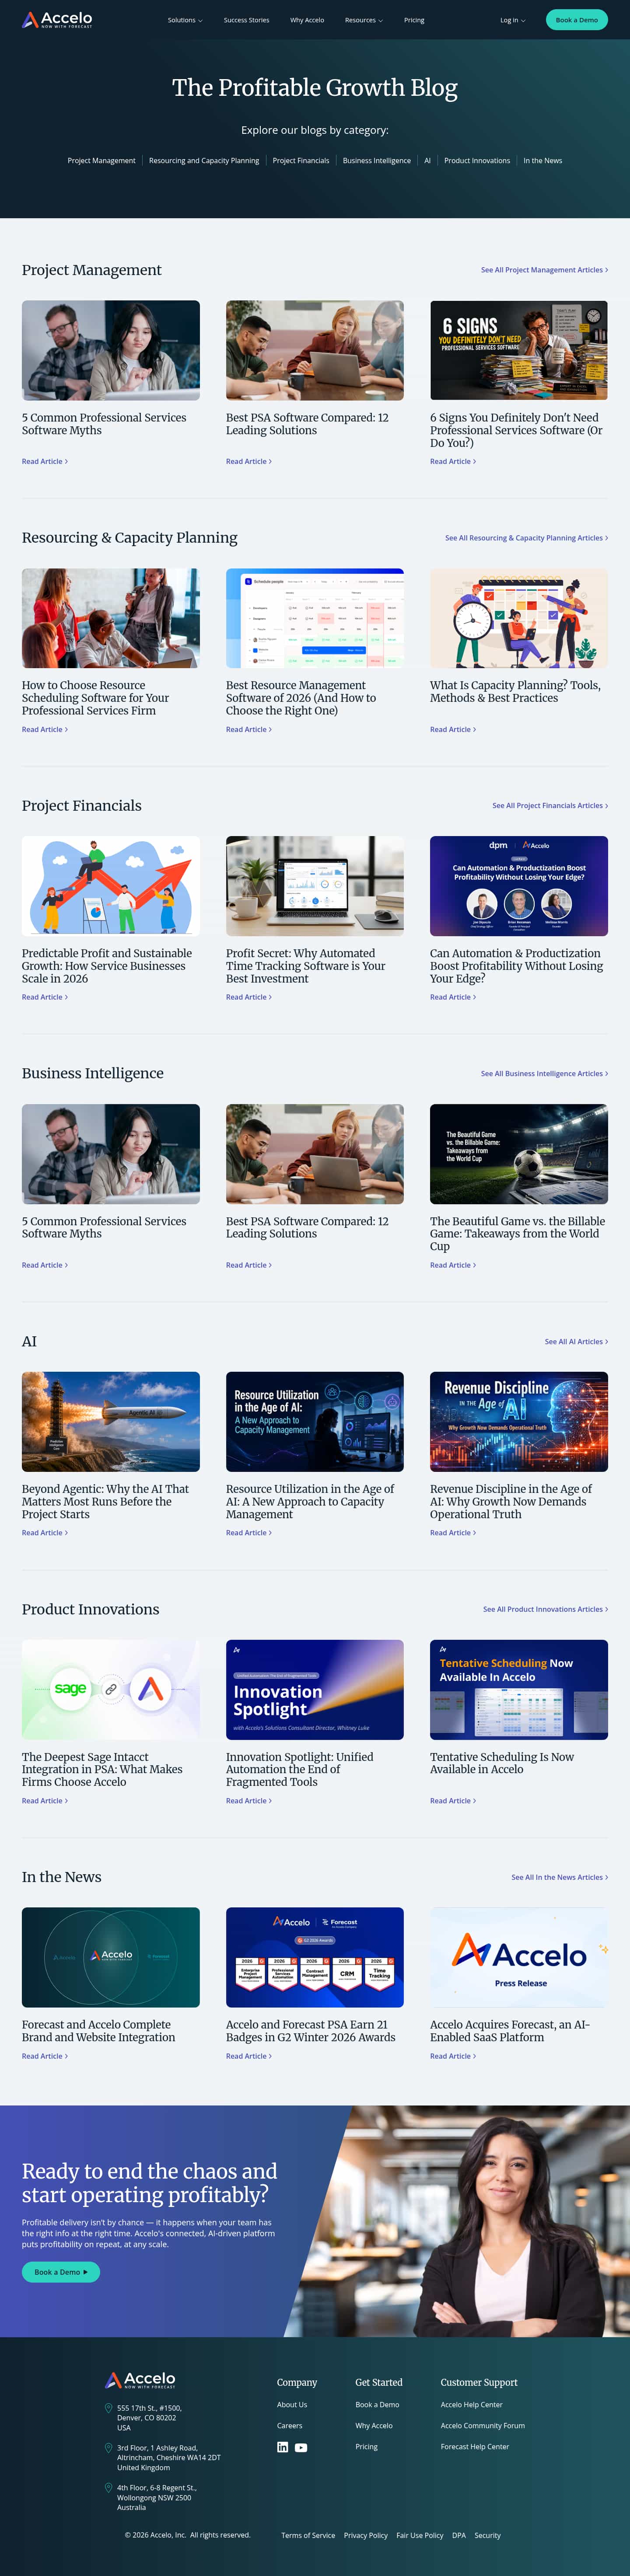630x2576 pixels.
Task: Open the rocket launch Agentic AI thumbnail
Action: click(x=111, y=1421)
